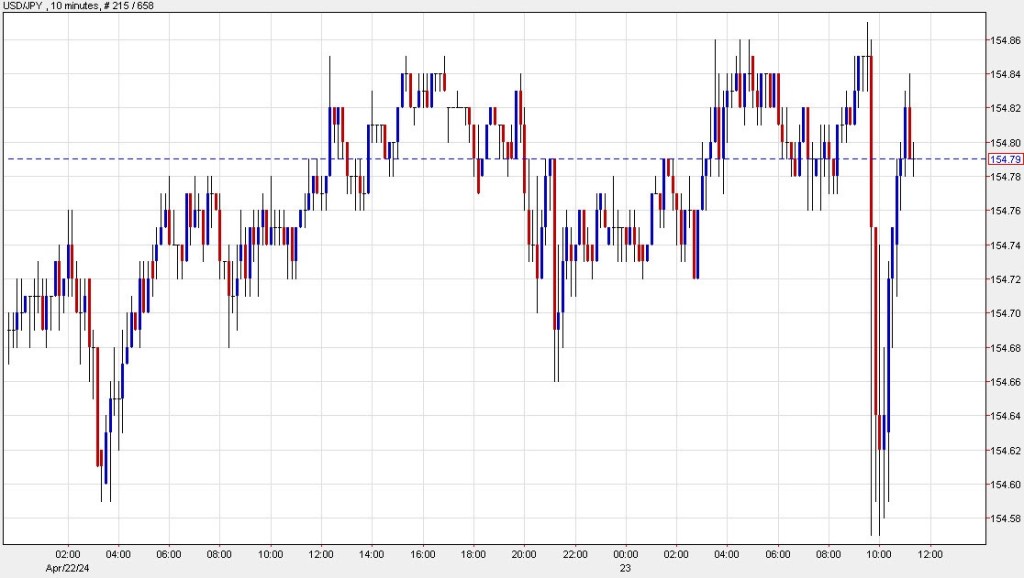This screenshot has height=578, width=1024.
Task: Click the 22:00 time axis label
Action: click(x=576, y=554)
